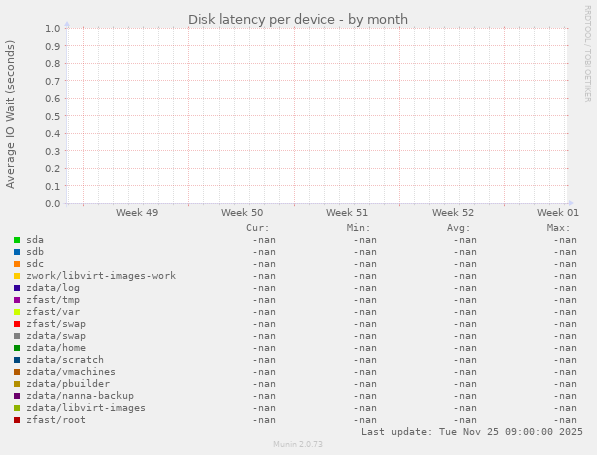Click the Munin 2.0.73 version text

pos(298,444)
